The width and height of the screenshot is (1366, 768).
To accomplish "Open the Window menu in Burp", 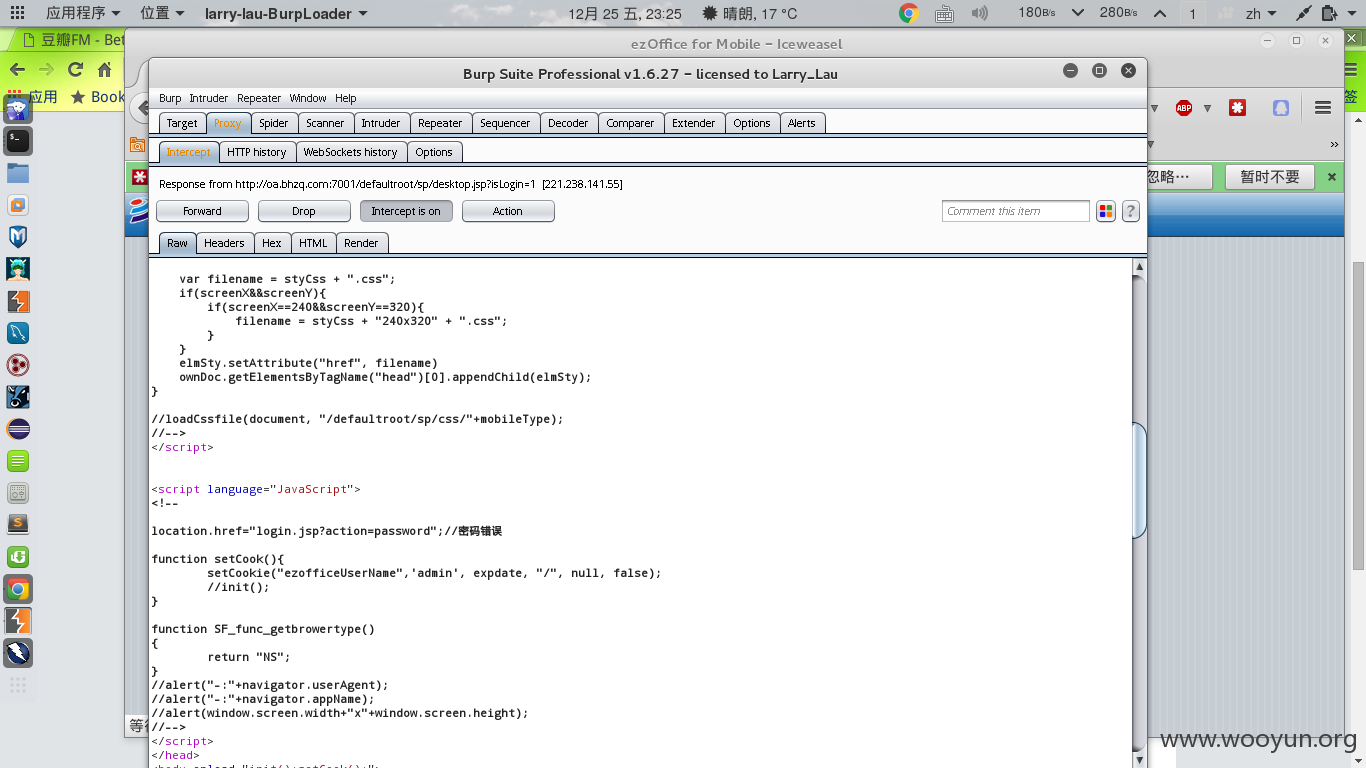I will point(308,98).
